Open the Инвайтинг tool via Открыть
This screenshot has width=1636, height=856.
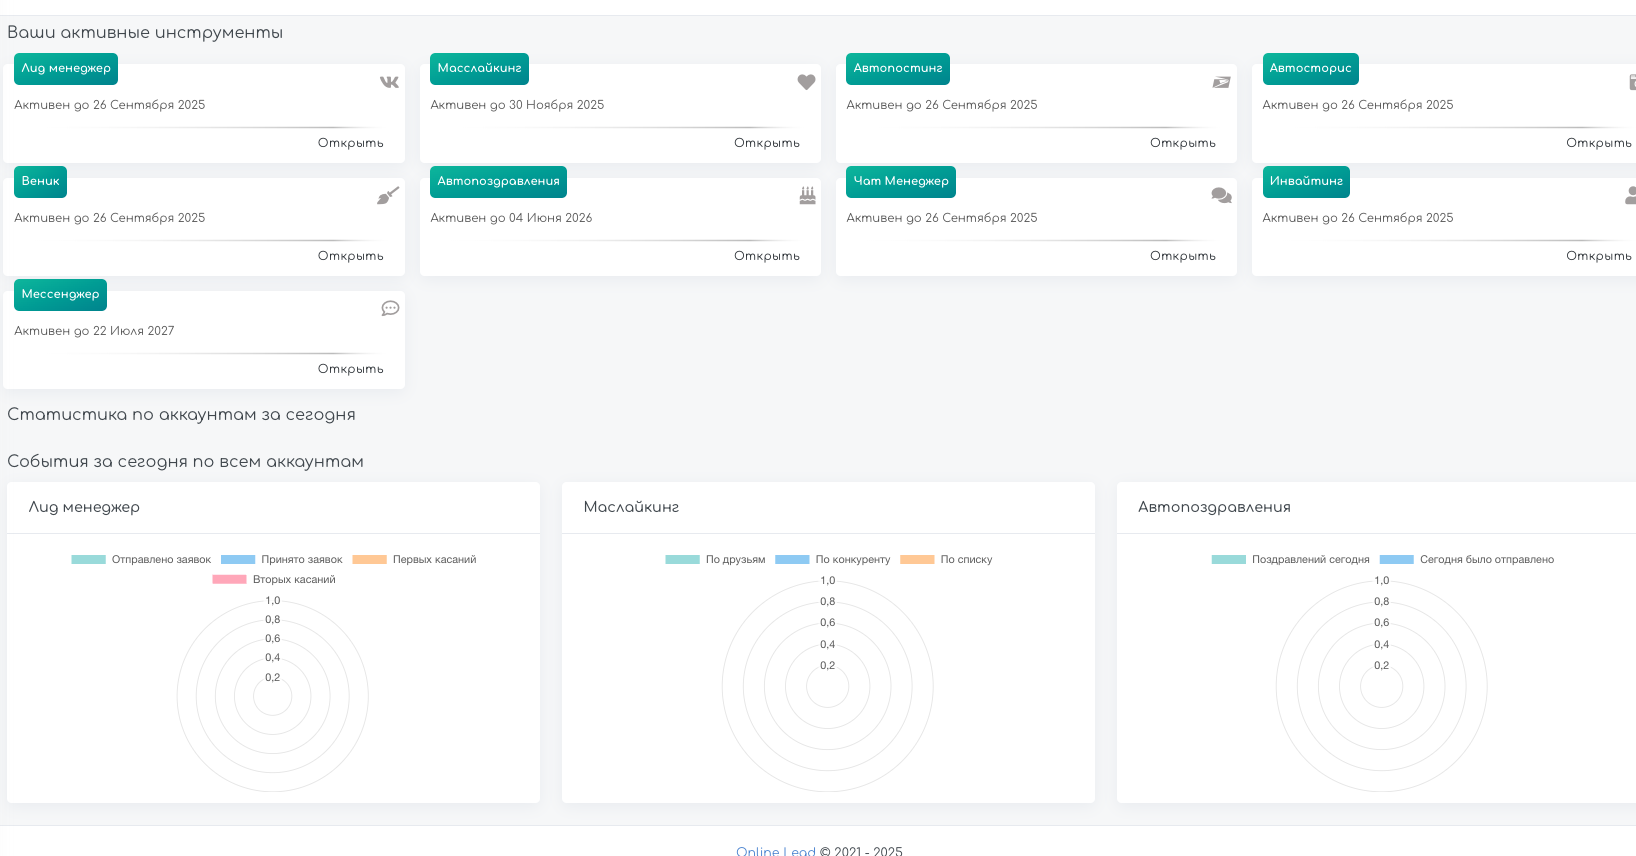pyautogui.click(x=1599, y=256)
